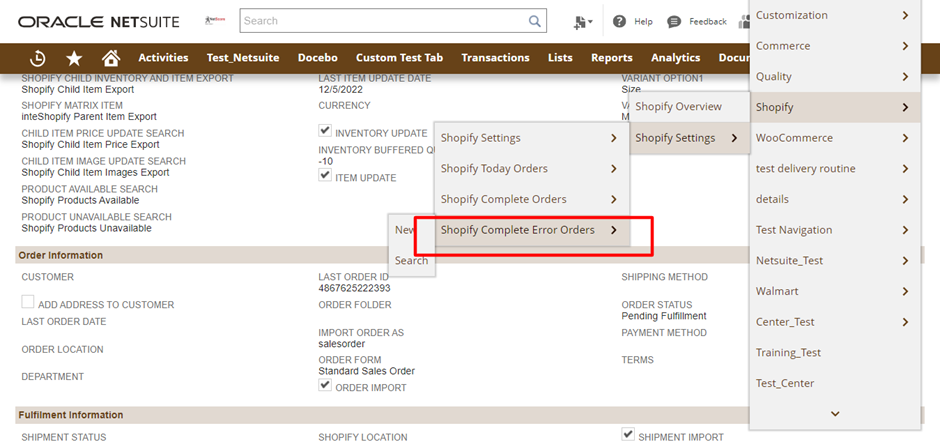This screenshot has width=940, height=442.
Task: Click the Order Information section header
Action: [x=61, y=255]
